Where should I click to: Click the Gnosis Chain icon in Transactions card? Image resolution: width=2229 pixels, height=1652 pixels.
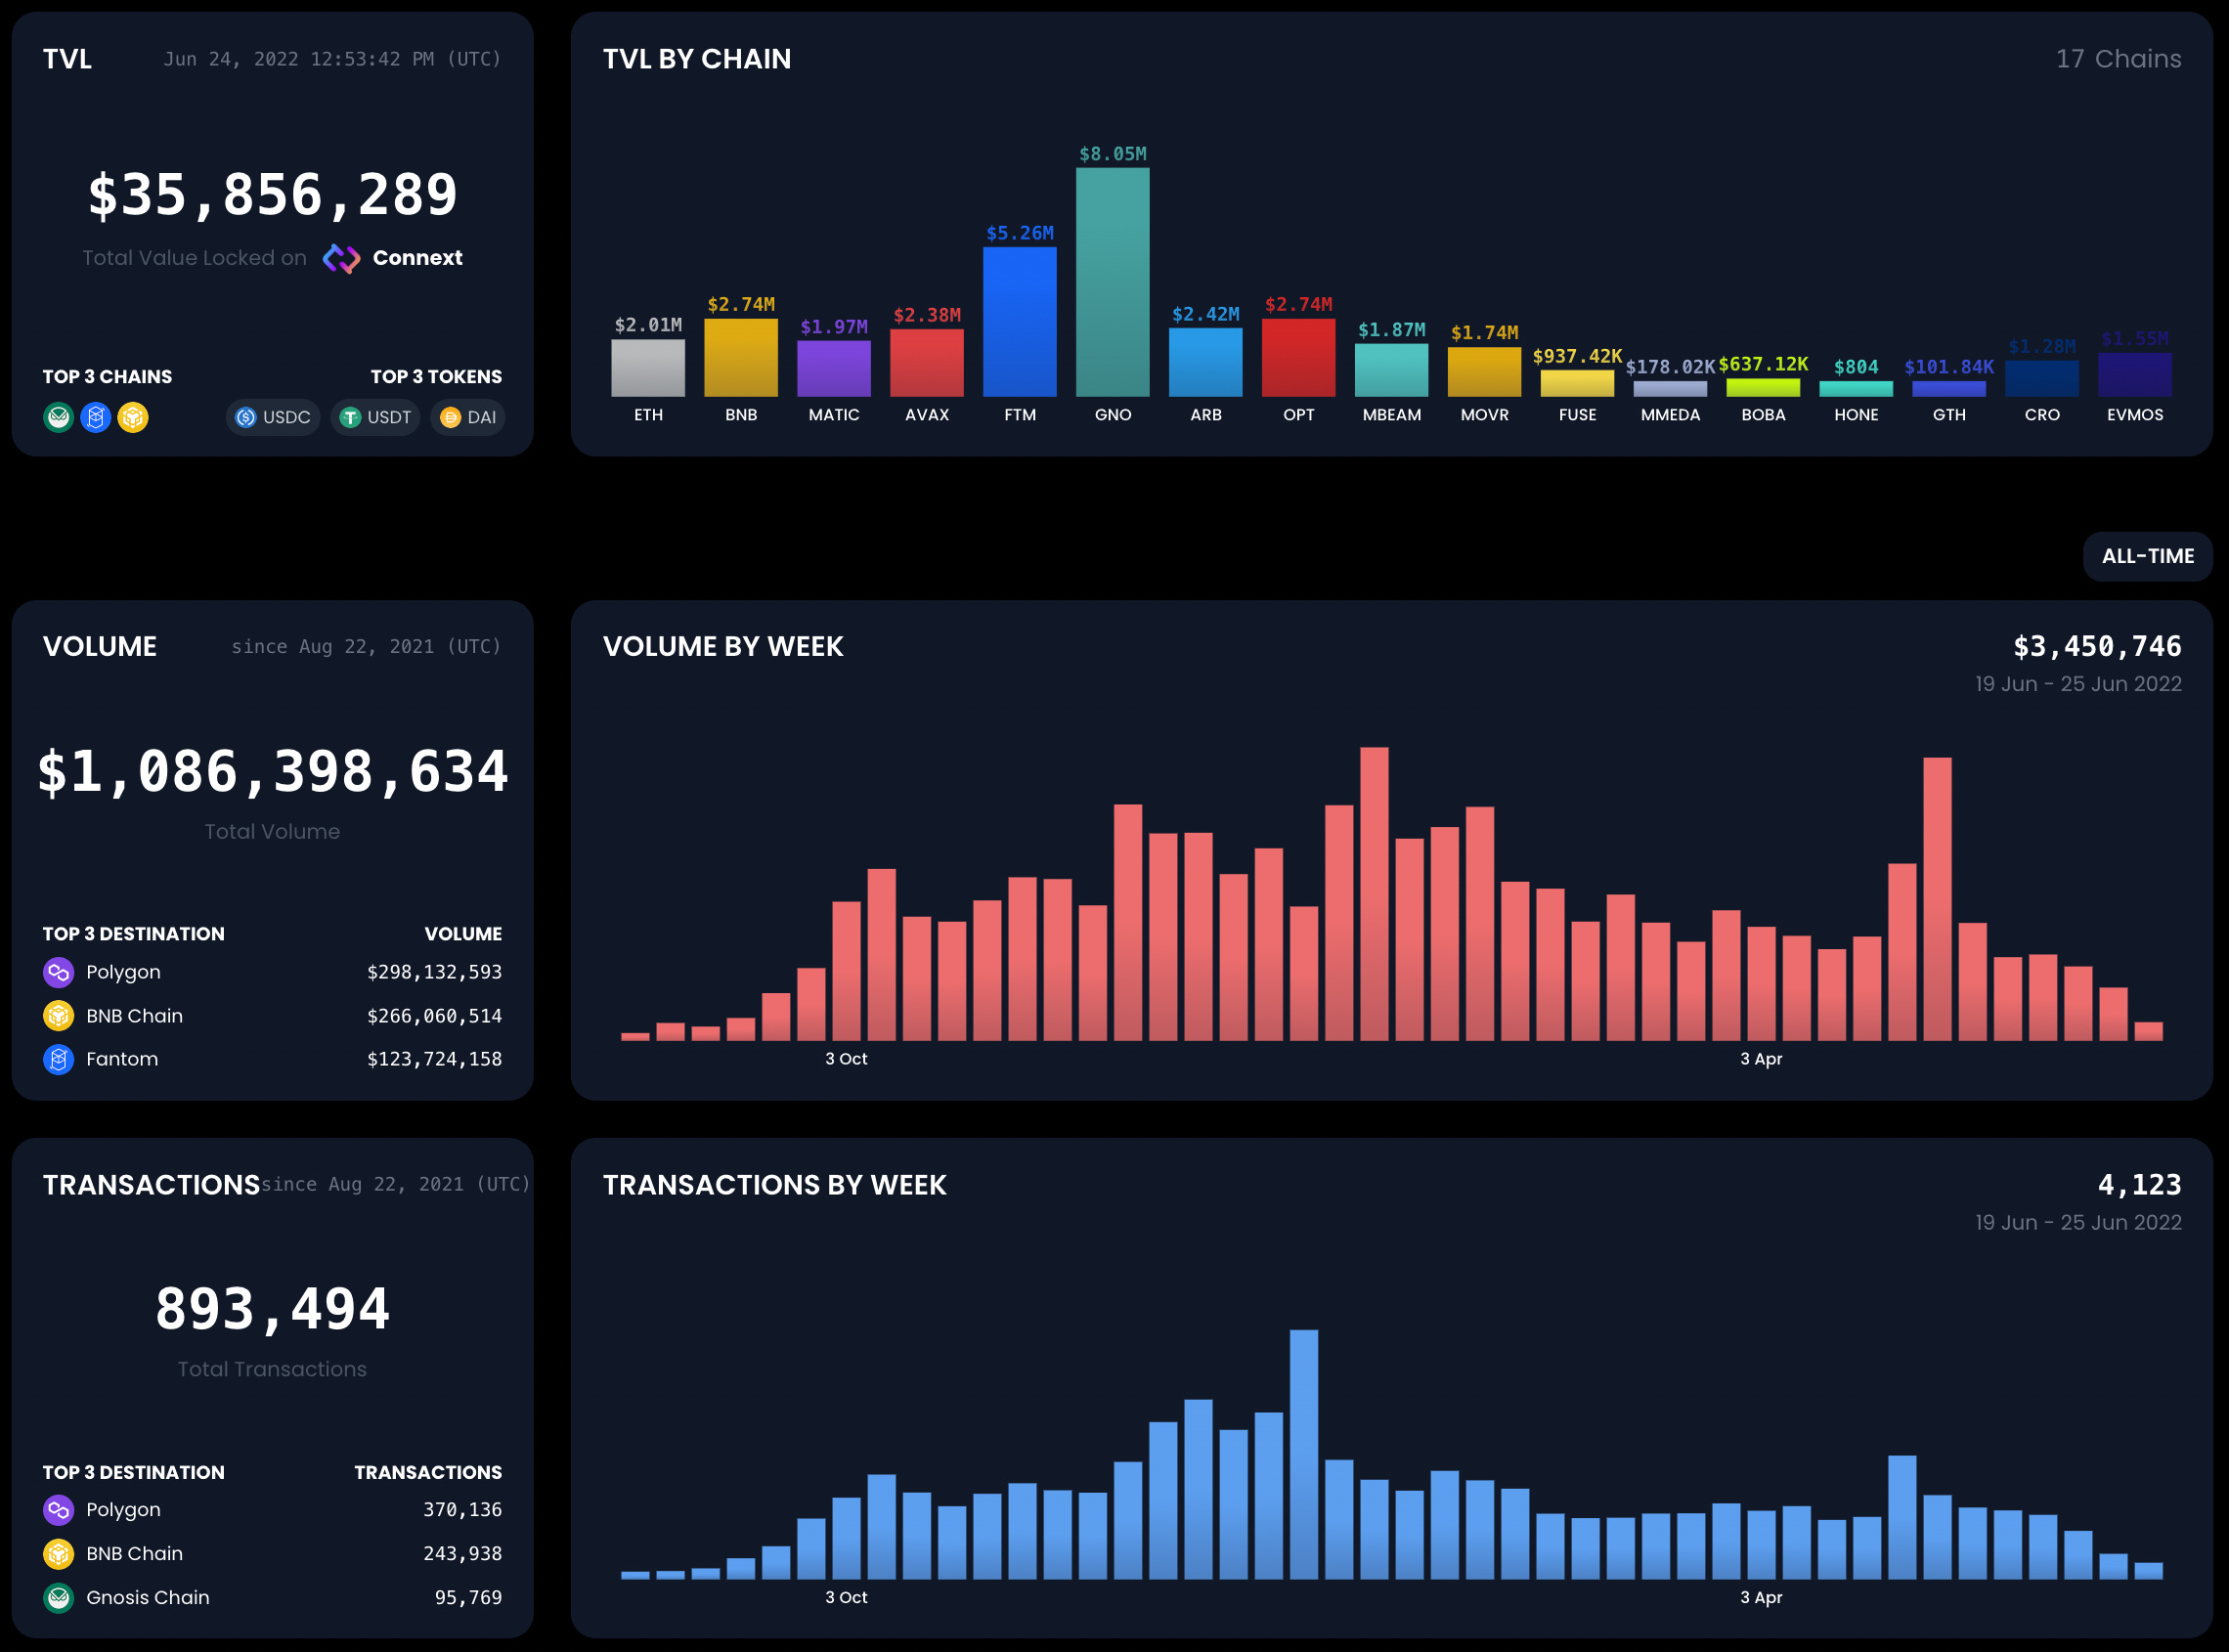click(x=58, y=1597)
